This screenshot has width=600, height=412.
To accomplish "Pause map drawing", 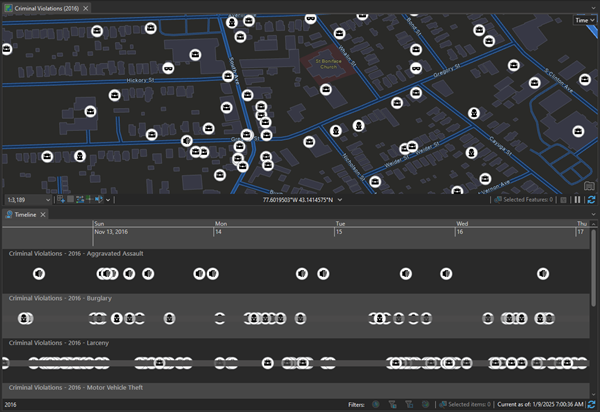I will point(578,200).
